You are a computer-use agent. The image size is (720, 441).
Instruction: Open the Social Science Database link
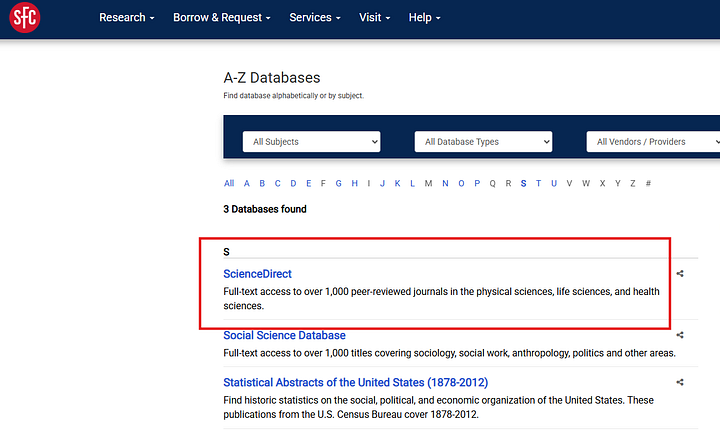(284, 335)
